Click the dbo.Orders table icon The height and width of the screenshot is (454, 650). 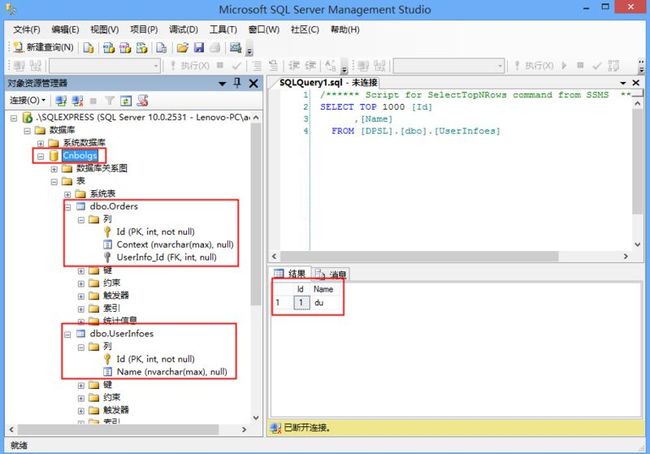tap(80, 206)
